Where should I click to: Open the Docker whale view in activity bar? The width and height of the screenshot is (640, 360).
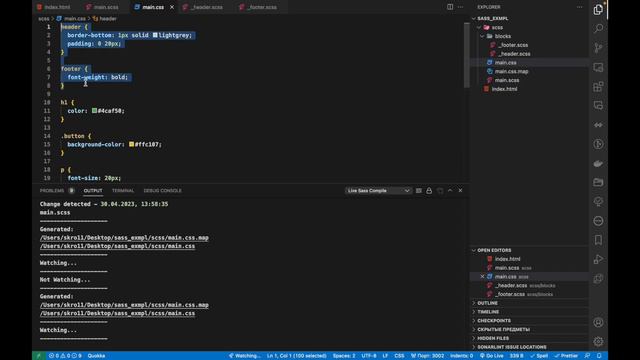click(x=598, y=163)
